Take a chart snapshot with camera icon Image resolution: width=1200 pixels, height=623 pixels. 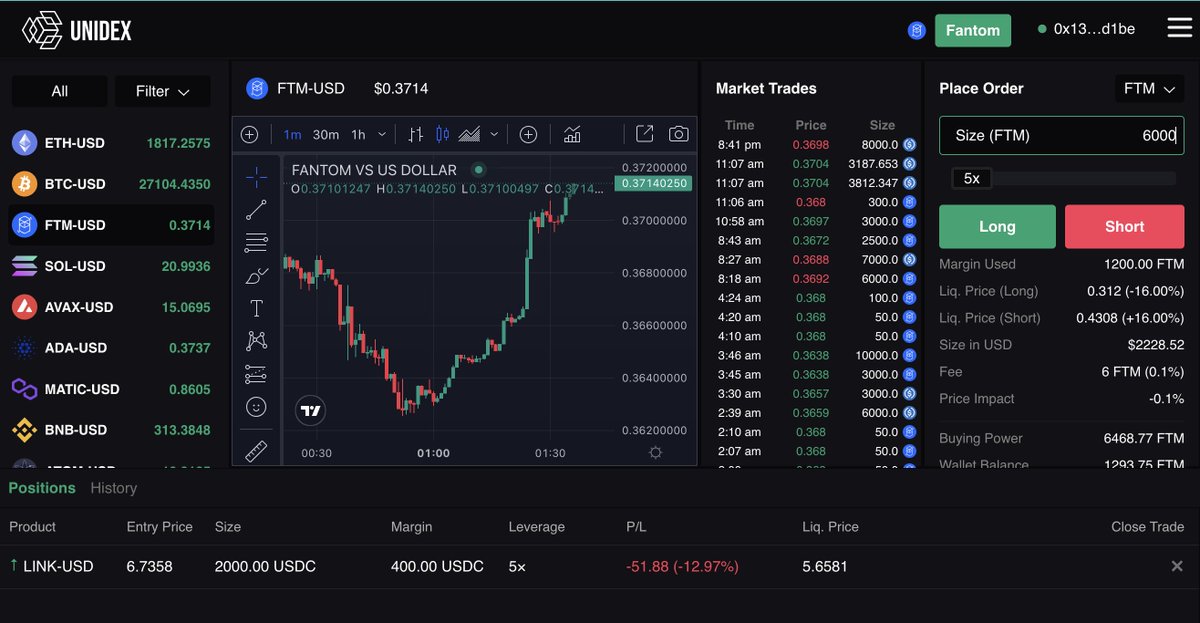click(x=678, y=134)
